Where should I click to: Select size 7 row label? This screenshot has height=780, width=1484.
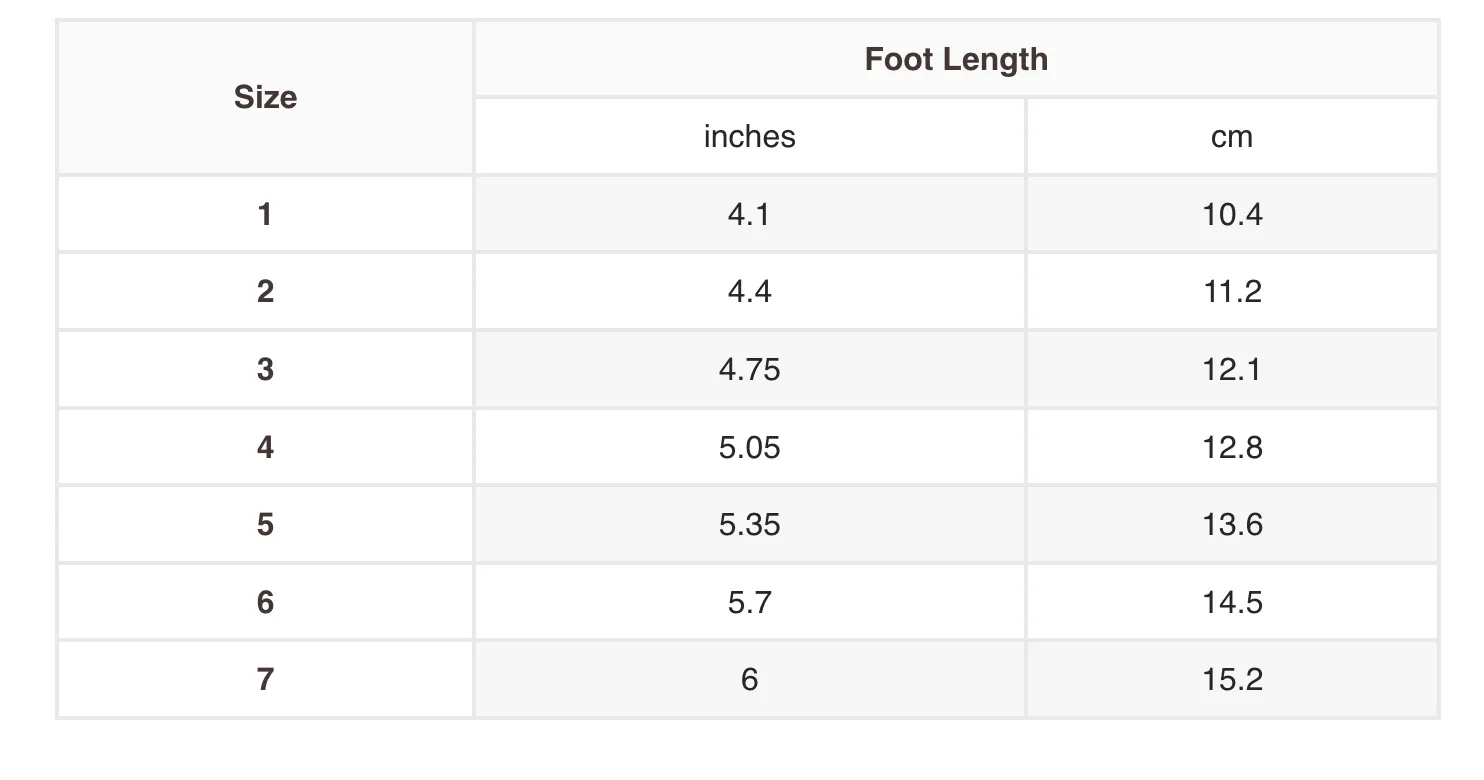click(265, 680)
